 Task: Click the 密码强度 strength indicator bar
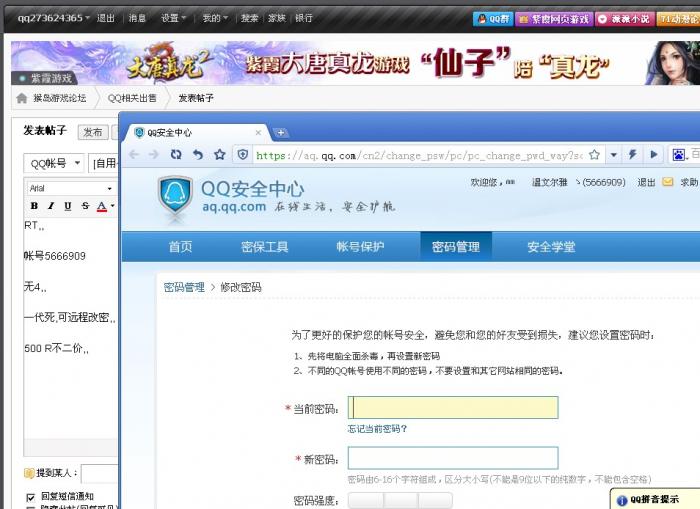[400, 501]
